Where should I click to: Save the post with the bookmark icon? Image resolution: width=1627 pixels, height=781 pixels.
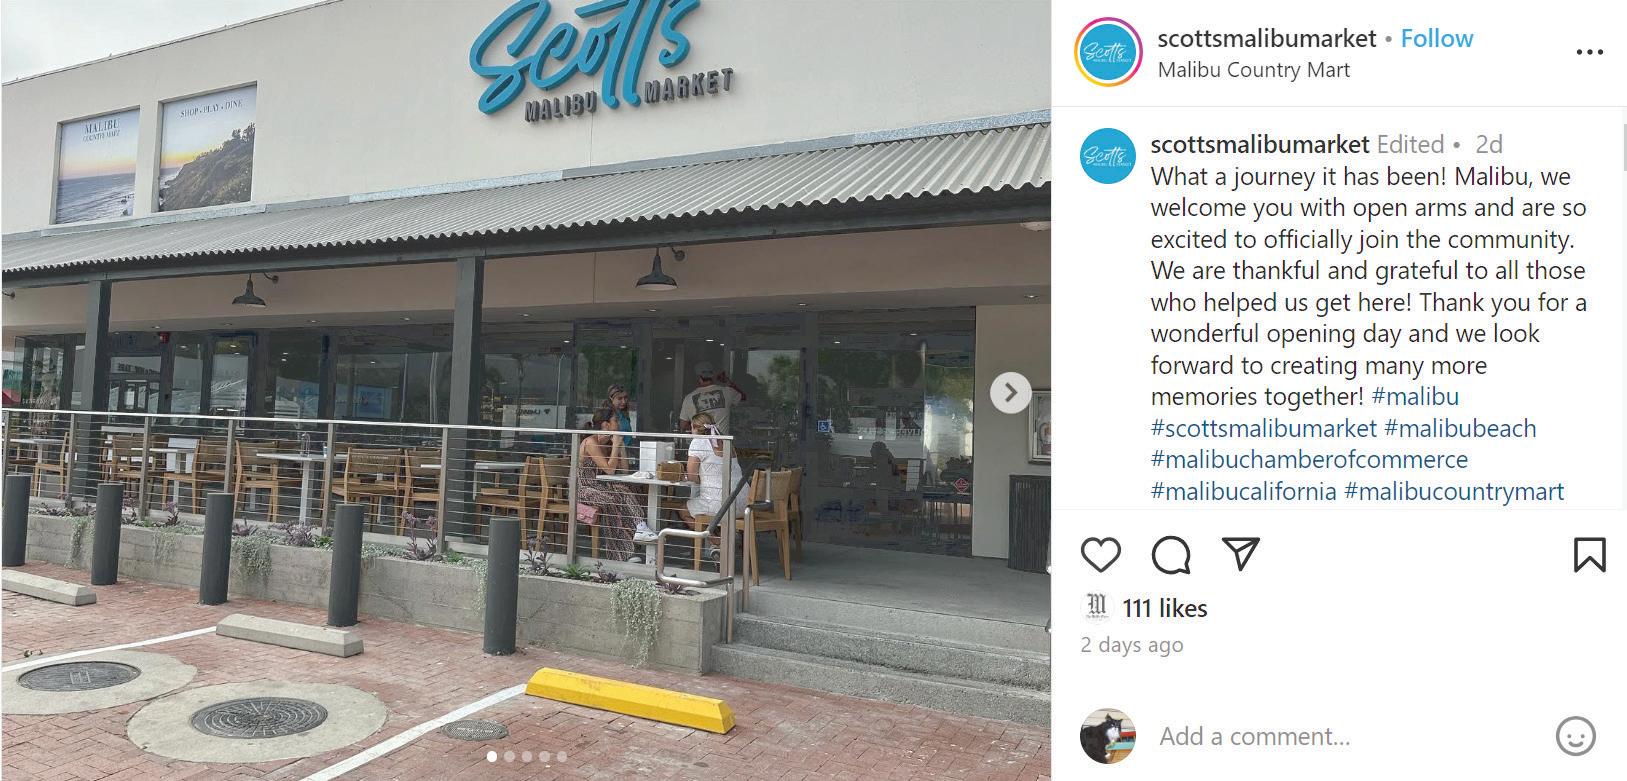(1589, 555)
